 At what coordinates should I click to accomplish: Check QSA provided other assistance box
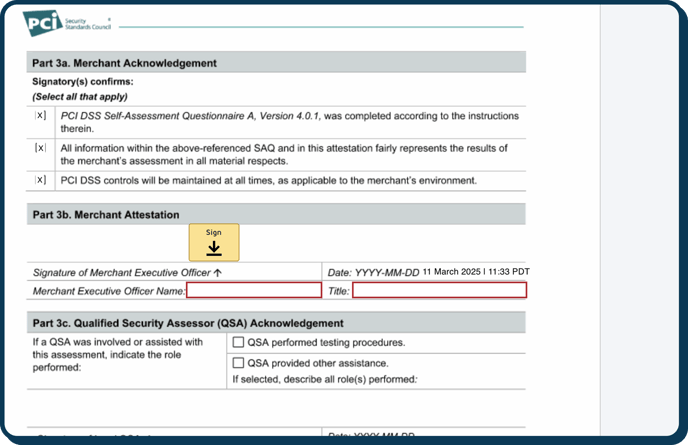coord(238,362)
